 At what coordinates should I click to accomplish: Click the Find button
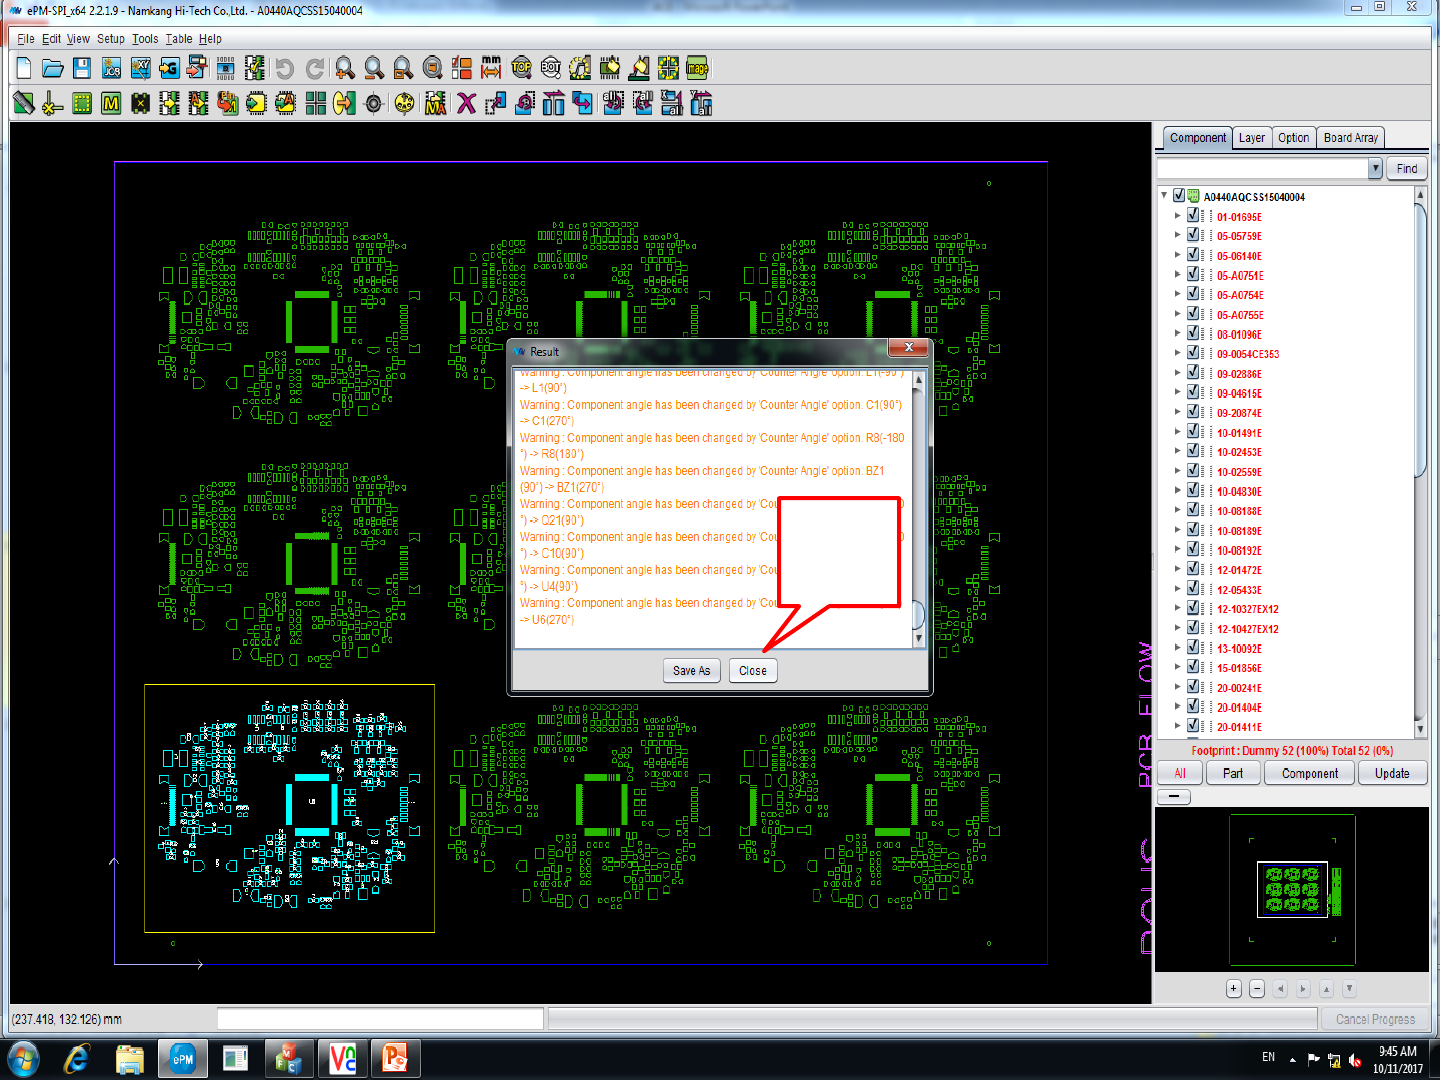pos(1407,168)
